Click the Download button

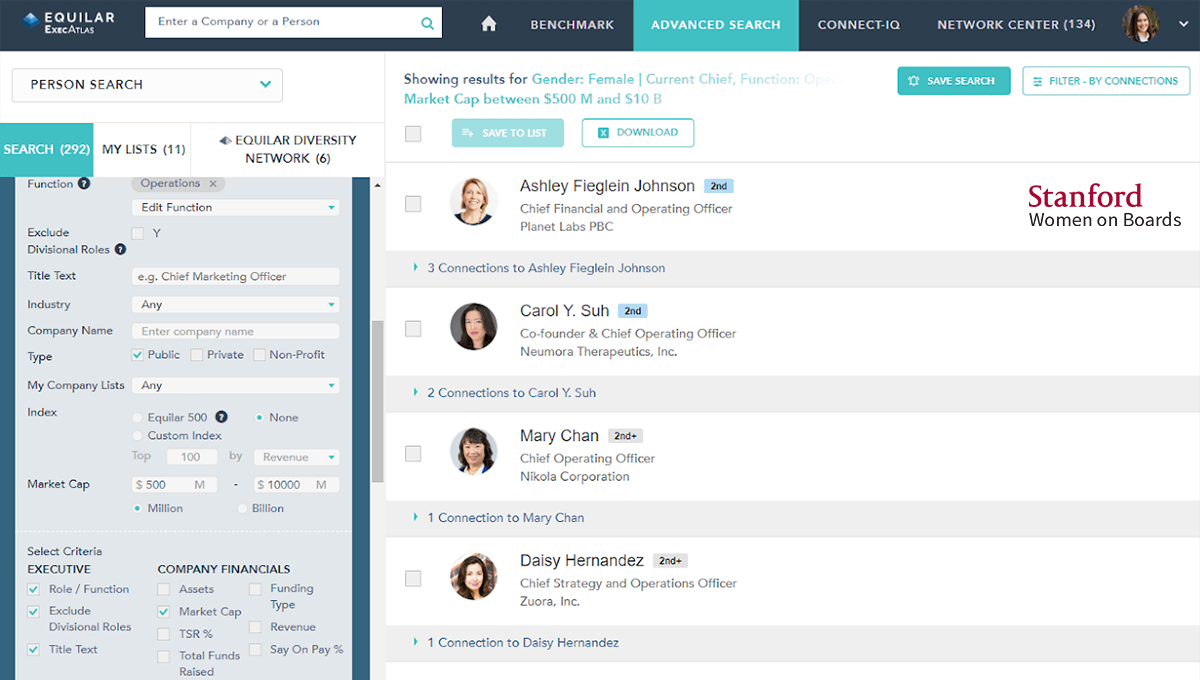[637, 132]
